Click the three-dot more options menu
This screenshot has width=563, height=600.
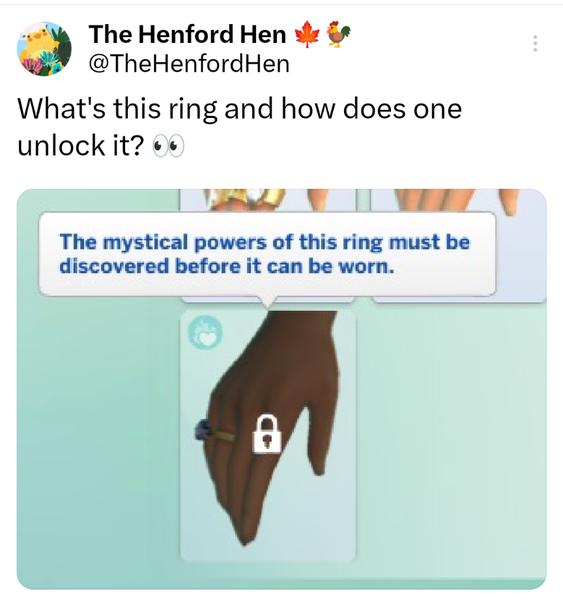point(535,43)
